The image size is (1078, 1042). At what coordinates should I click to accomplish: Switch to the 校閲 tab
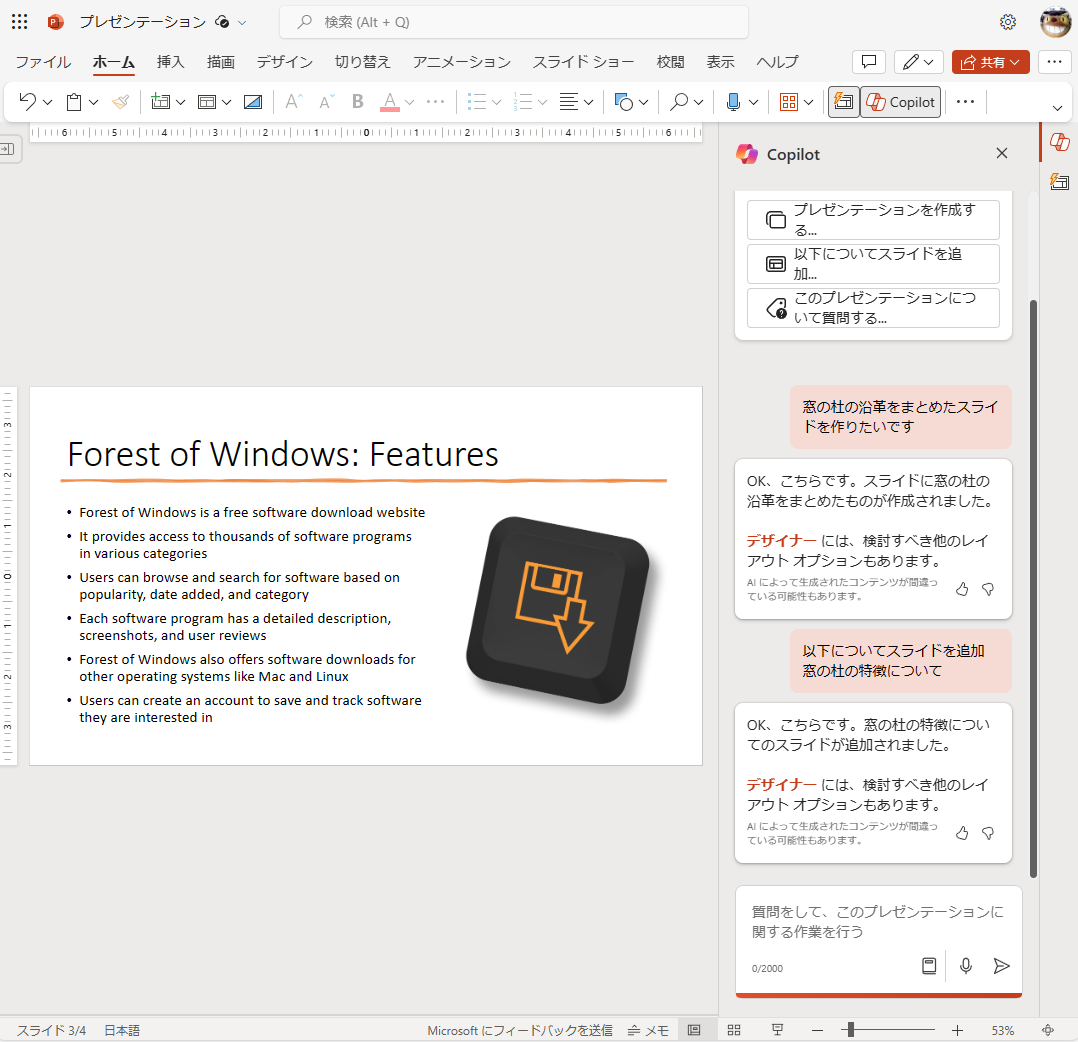click(670, 62)
